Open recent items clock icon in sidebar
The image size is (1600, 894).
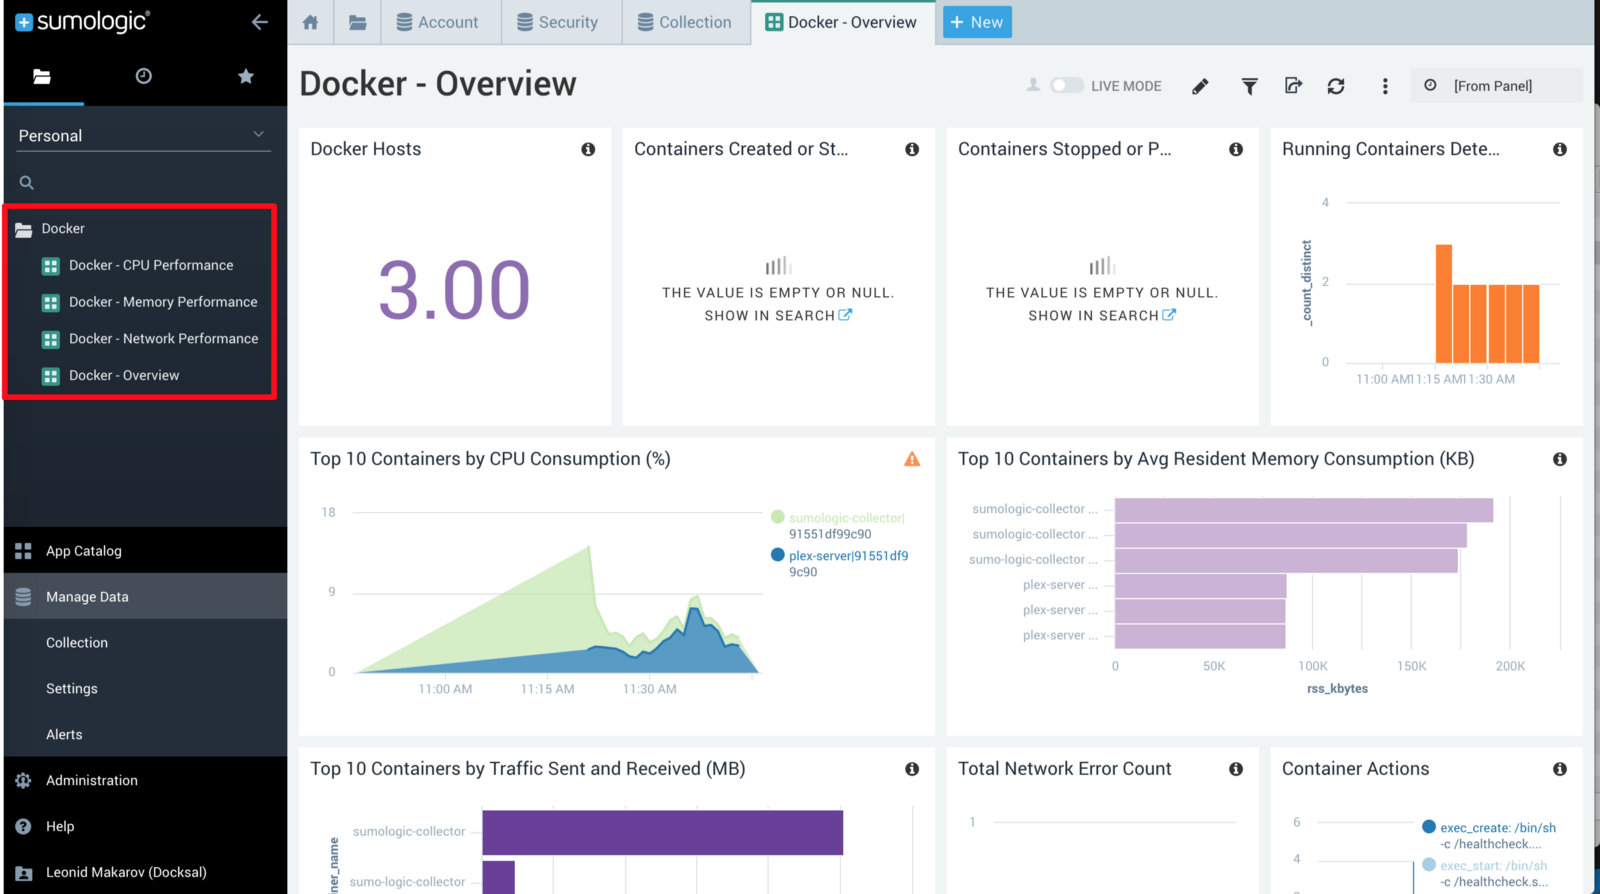[144, 76]
